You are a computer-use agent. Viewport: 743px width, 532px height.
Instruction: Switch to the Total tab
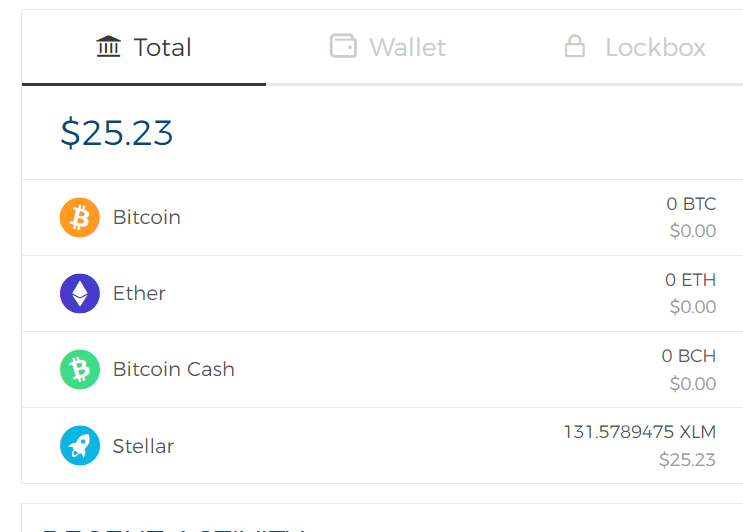(144, 47)
